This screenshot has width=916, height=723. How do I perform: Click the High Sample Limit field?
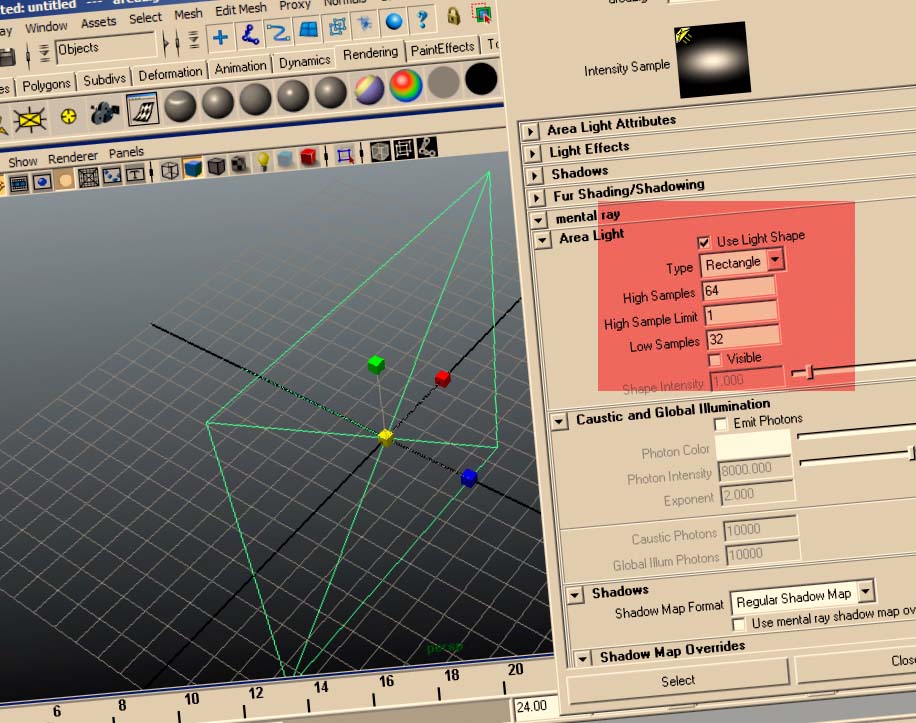(741, 313)
